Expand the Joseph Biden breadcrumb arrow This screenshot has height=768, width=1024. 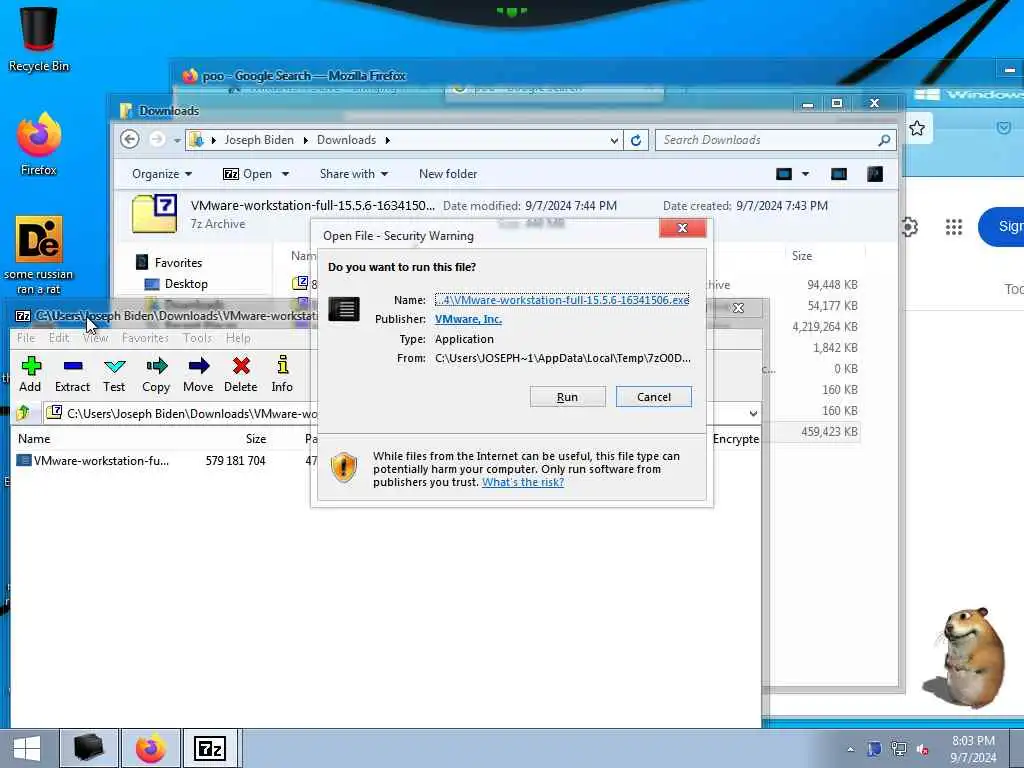(x=305, y=140)
